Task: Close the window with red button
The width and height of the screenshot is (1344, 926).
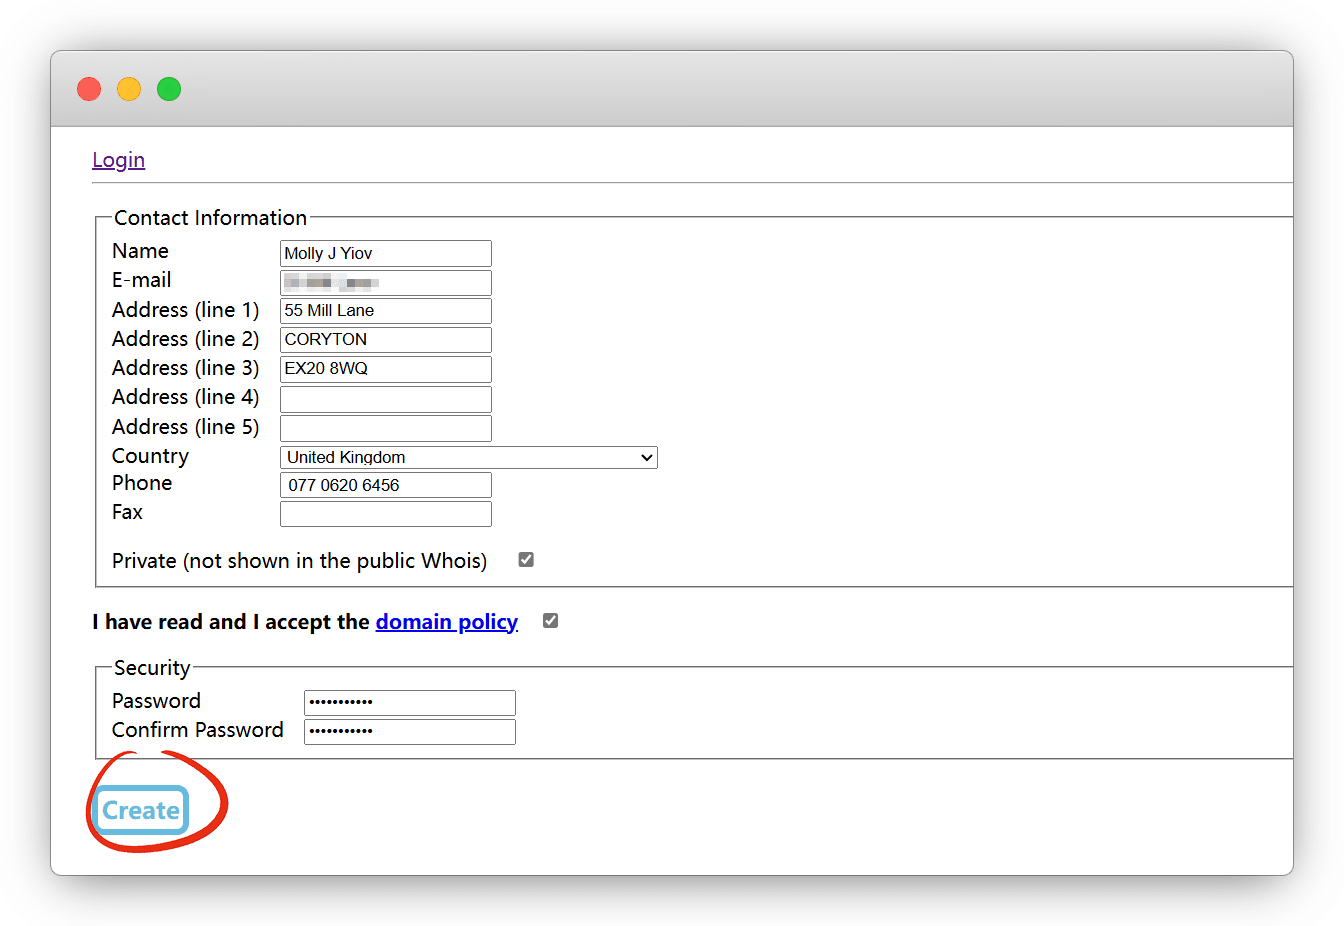Action: coord(89,89)
